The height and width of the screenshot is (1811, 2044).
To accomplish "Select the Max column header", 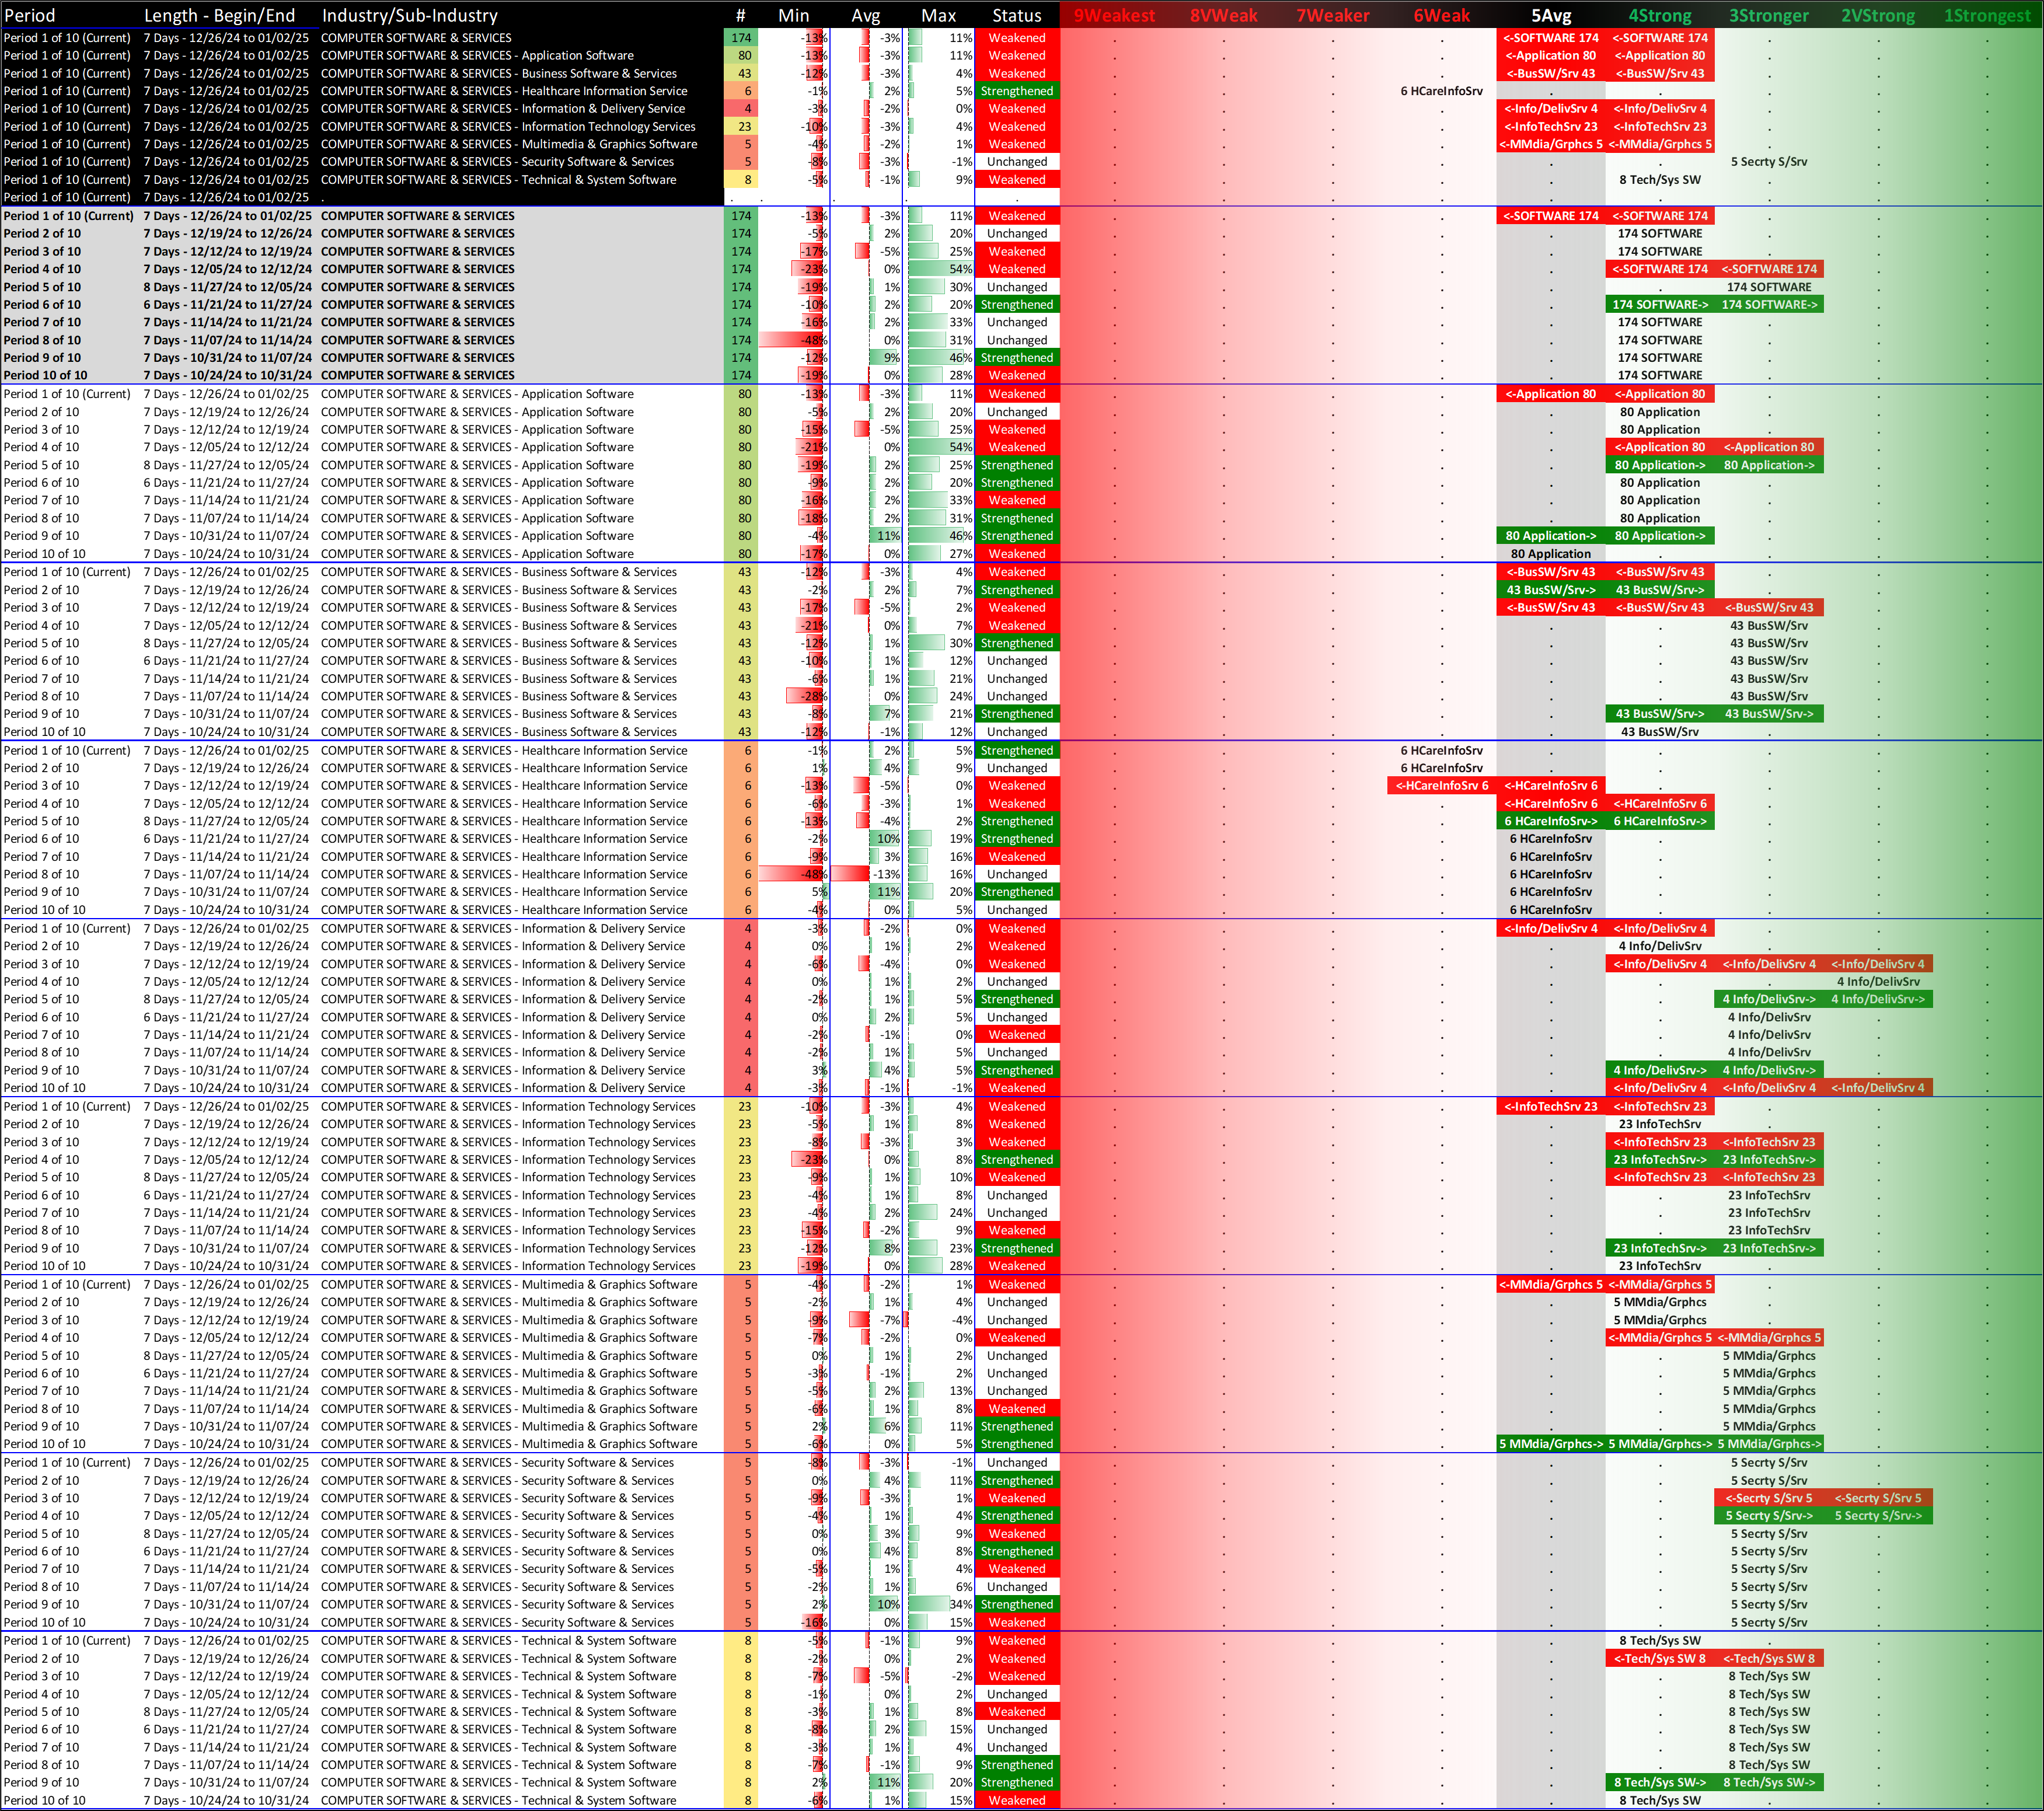I will 938,15.
